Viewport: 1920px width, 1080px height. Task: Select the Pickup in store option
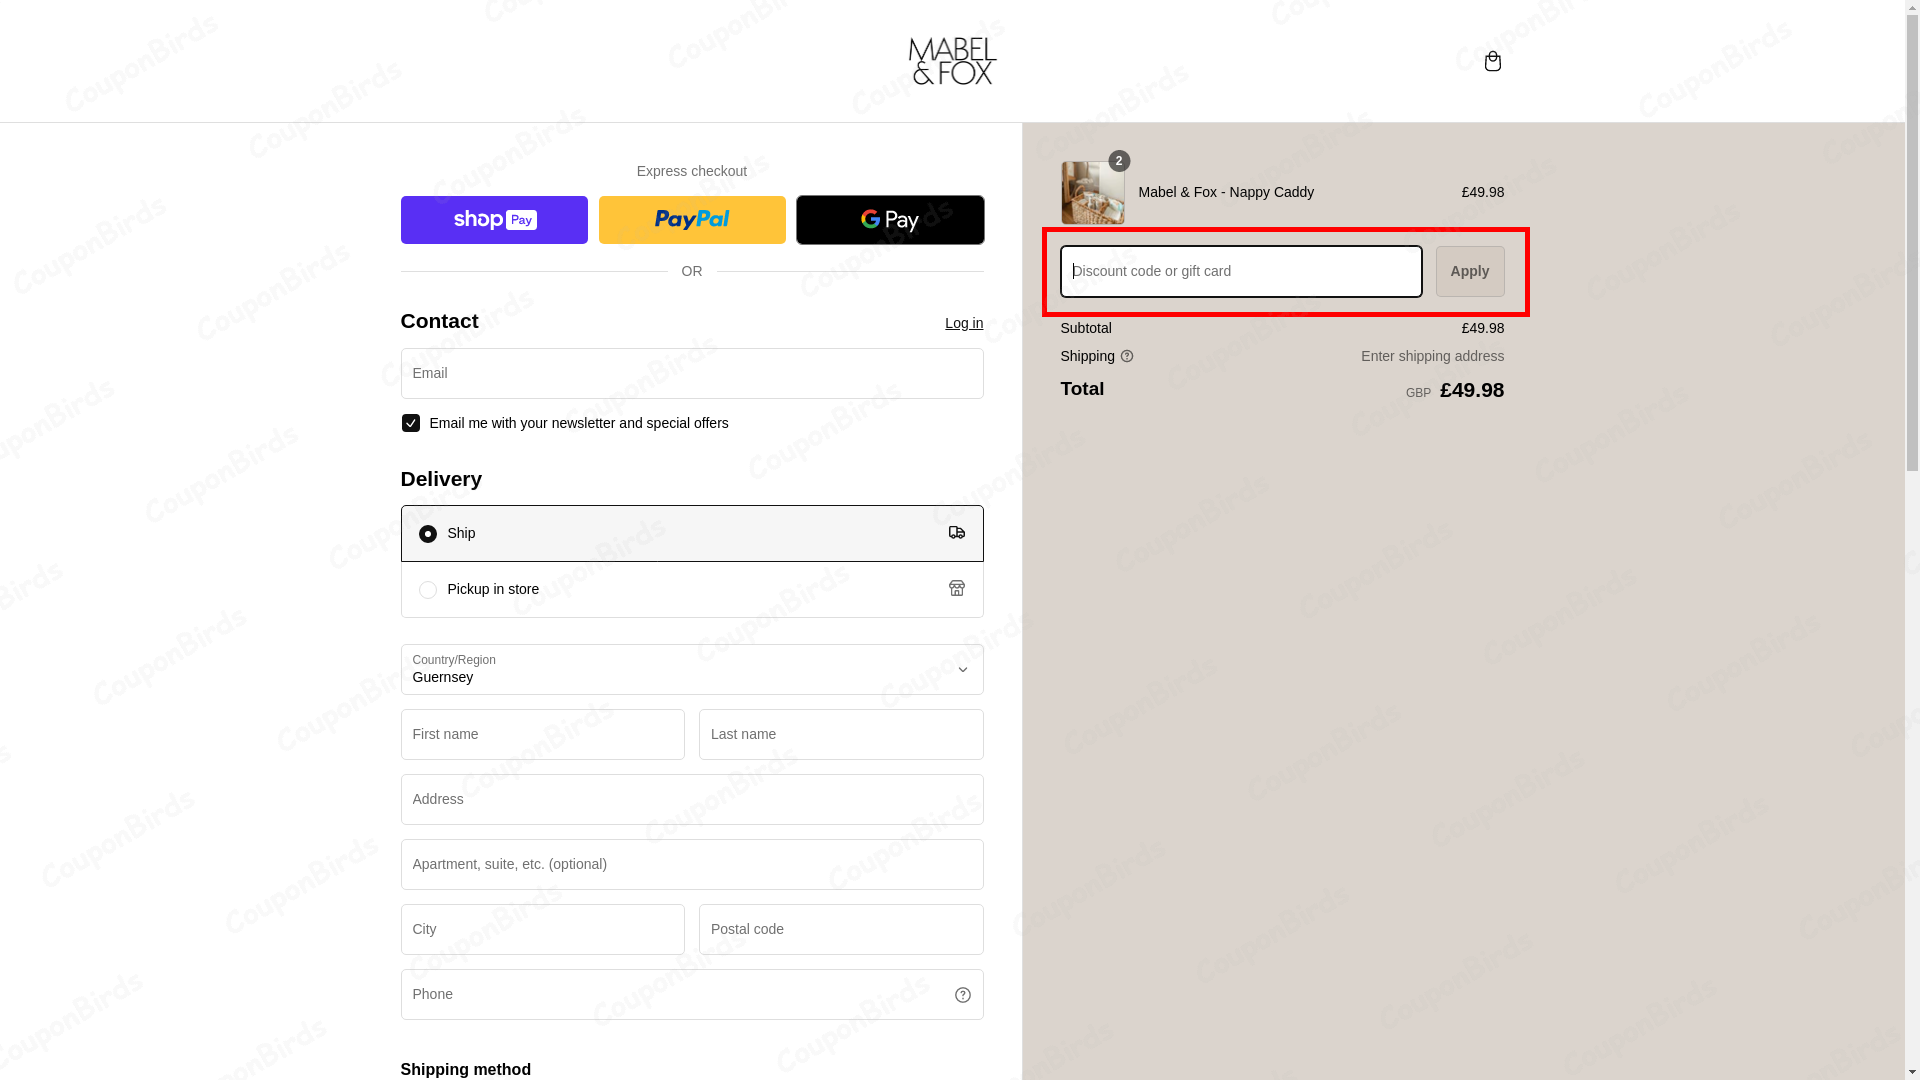[x=428, y=590]
